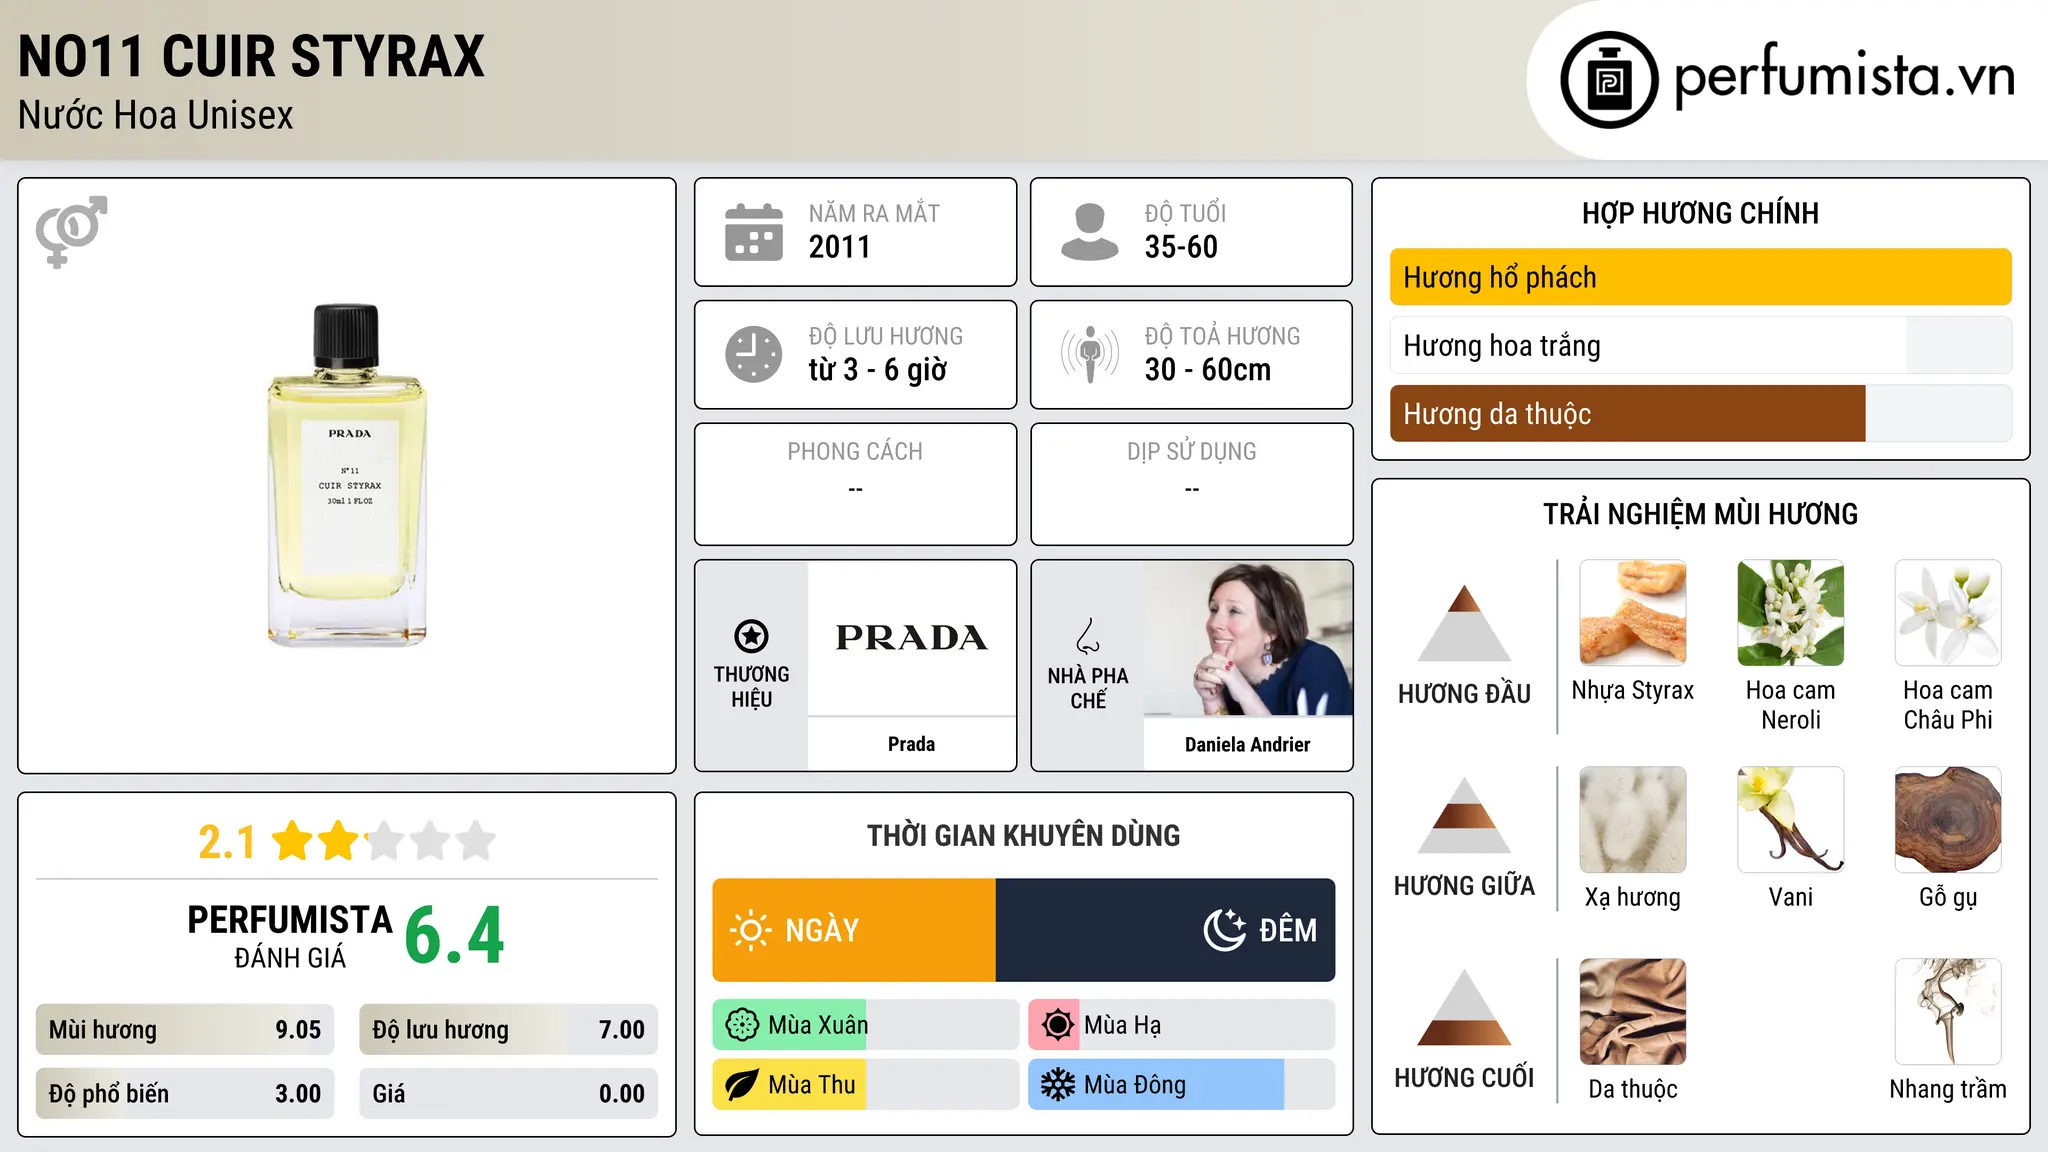Click the clock icon beside Độ lưu hương
Viewport: 2048px width, 1152px height.
coord(754,354)
